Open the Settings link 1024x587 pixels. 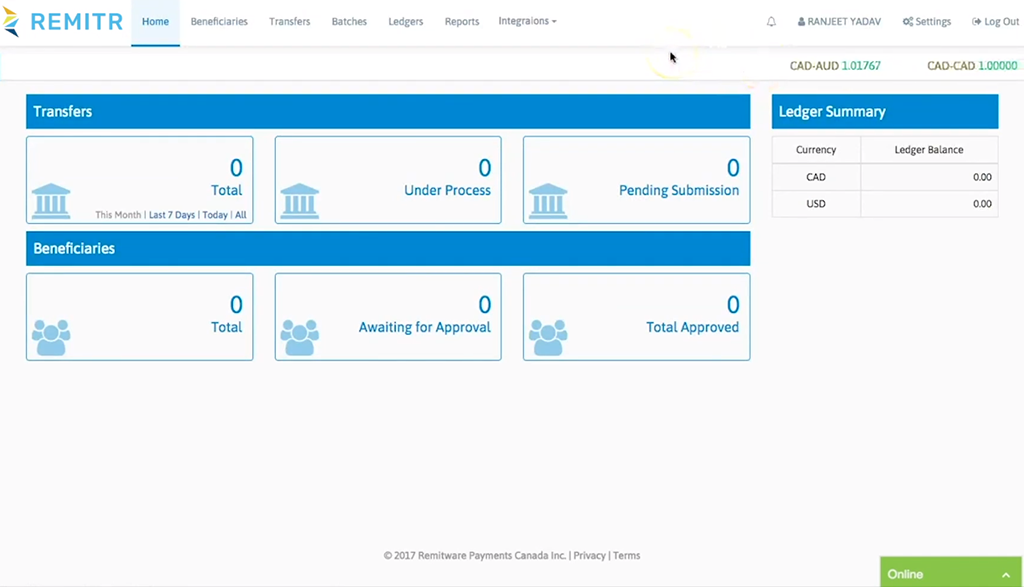(x=927, y=22)
